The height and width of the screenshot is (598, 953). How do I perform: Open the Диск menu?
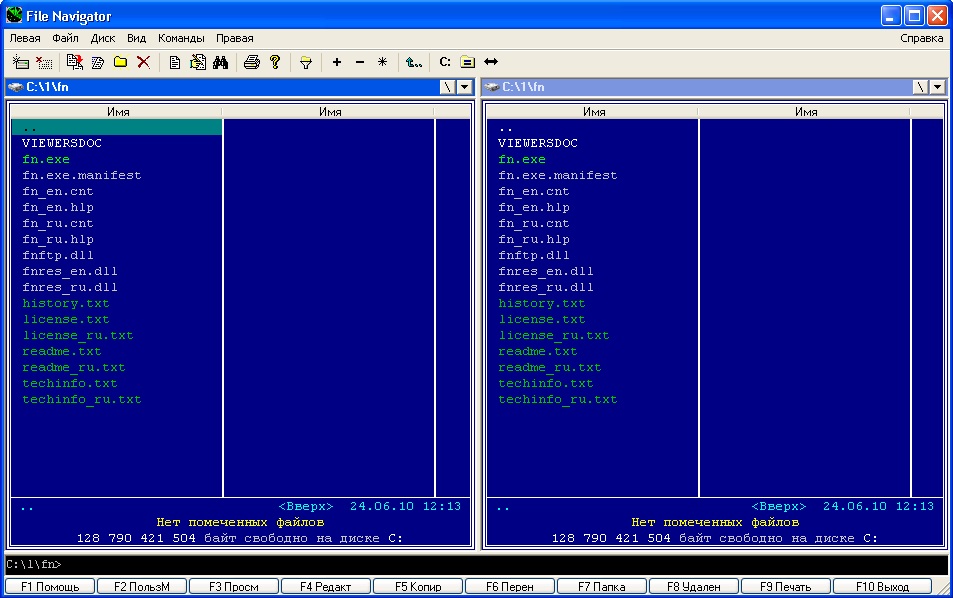[x=103, y=38]
